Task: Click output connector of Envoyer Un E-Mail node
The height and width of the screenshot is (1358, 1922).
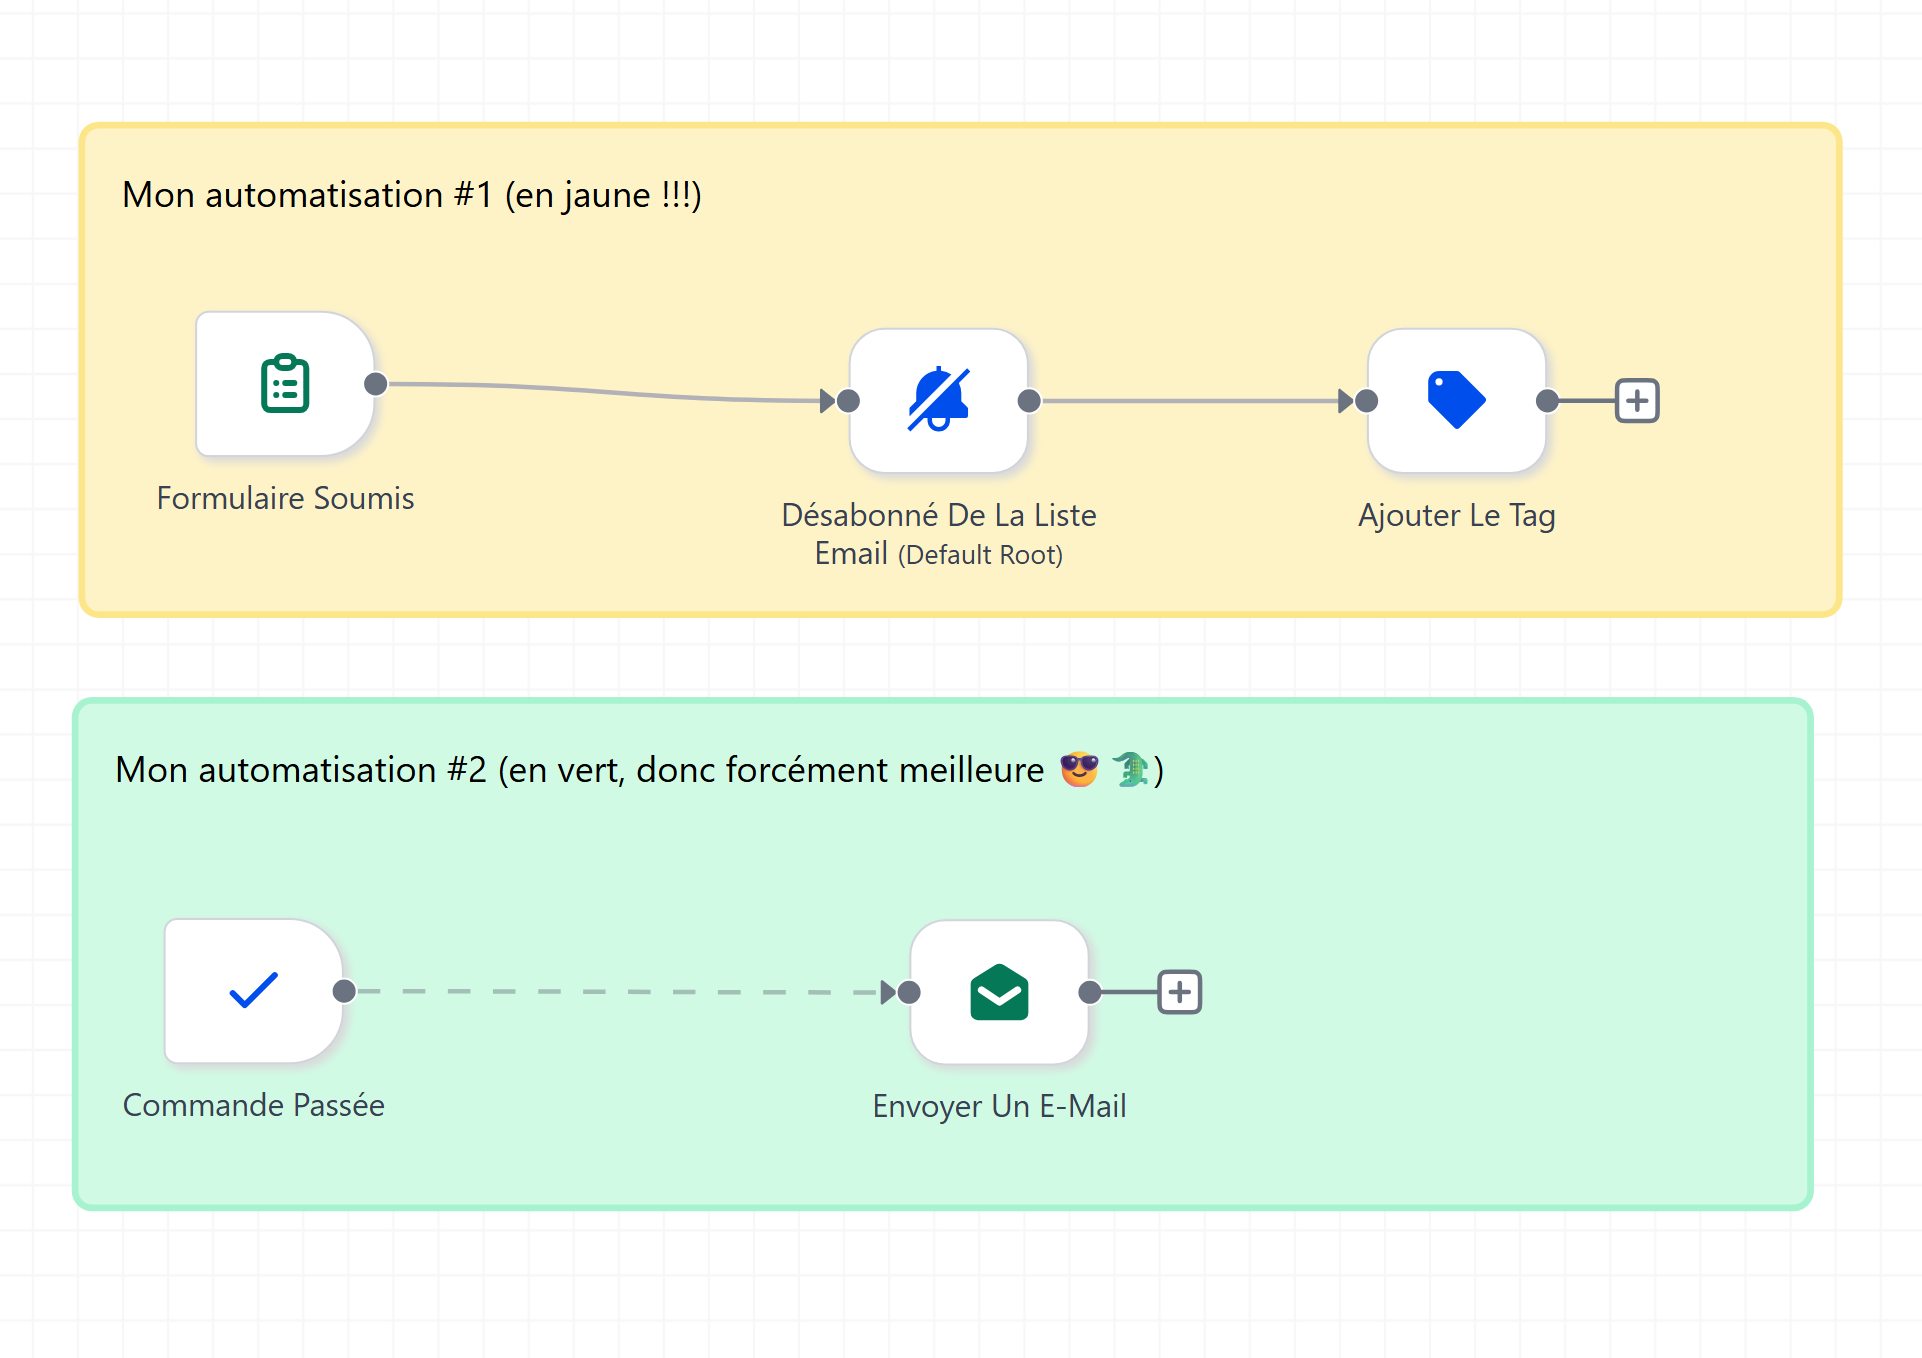Action: [x=1090, y=992]
